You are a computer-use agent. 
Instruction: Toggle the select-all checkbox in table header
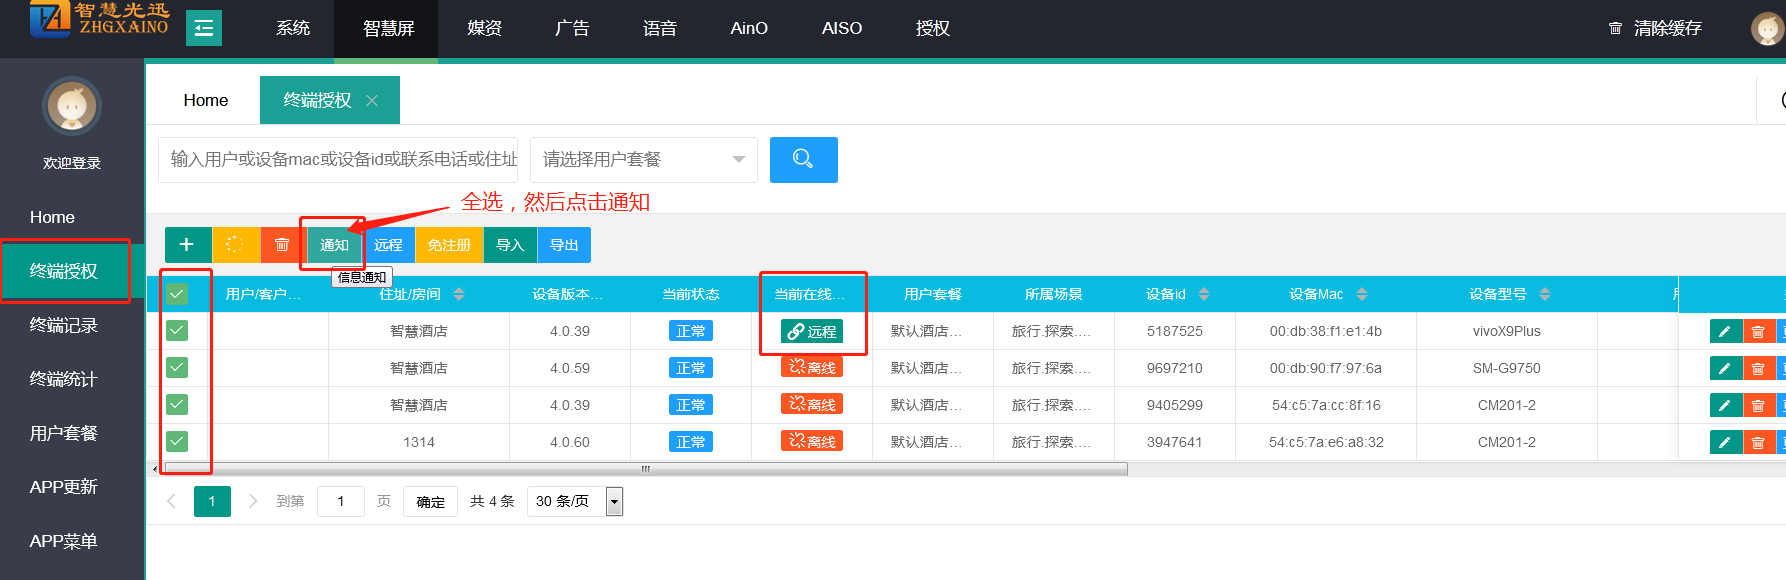pos(177,294)
